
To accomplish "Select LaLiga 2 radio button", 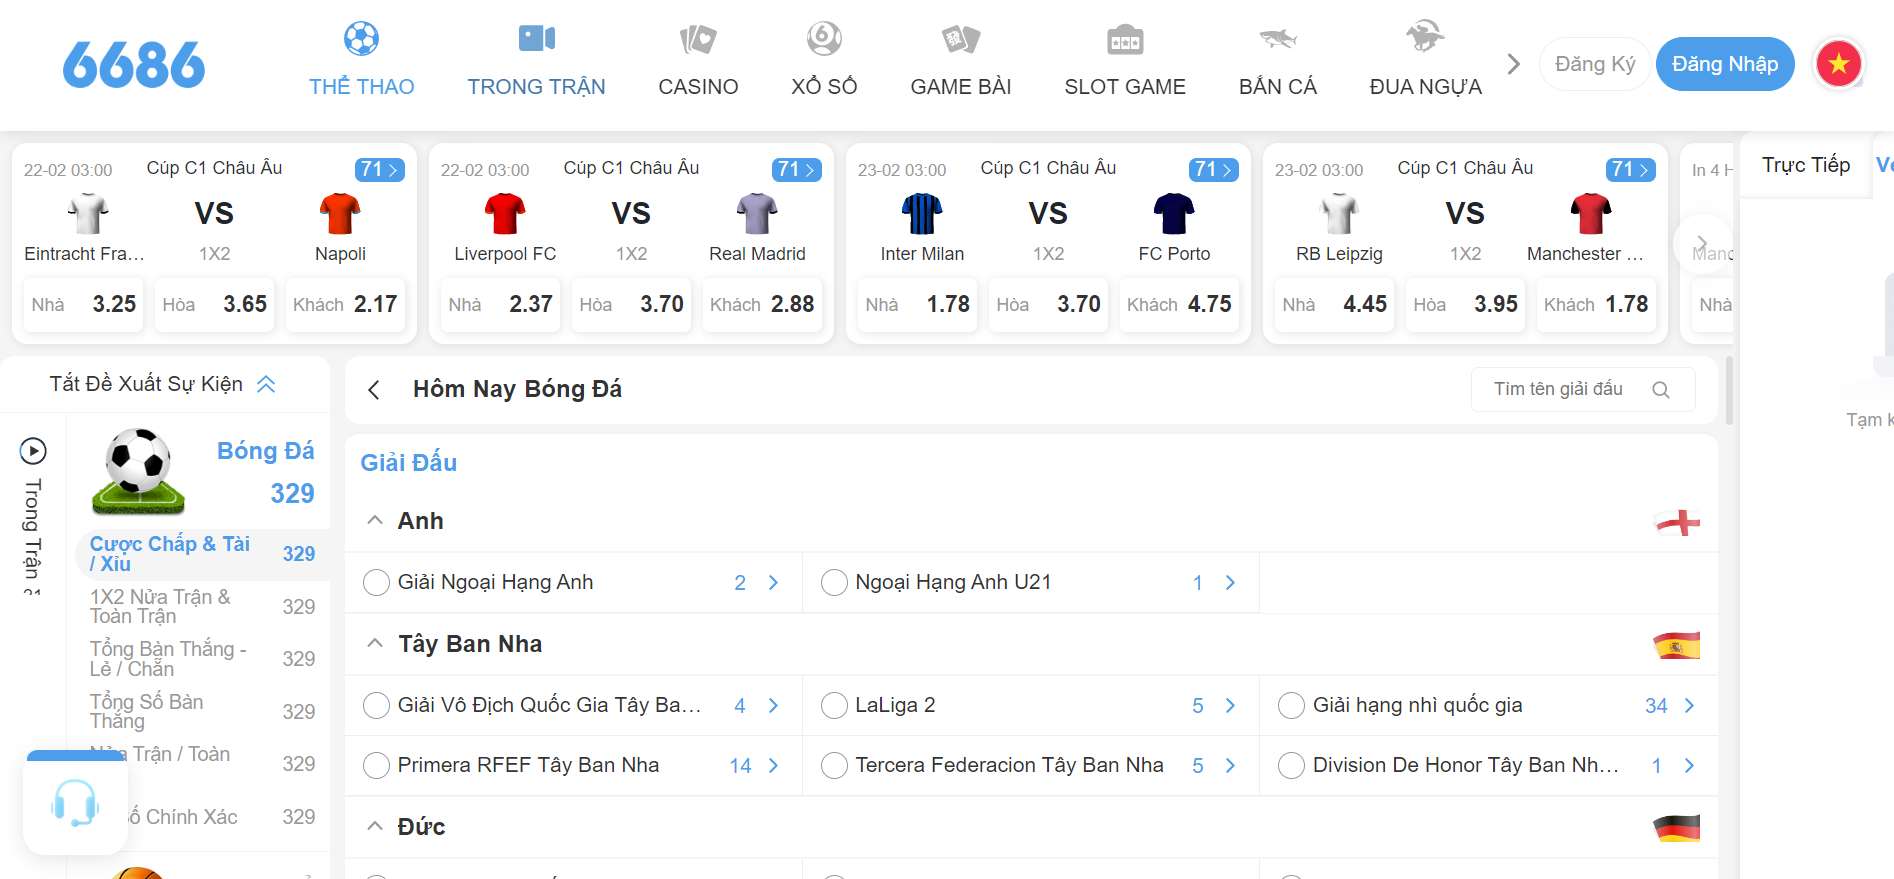I will 834,706.
